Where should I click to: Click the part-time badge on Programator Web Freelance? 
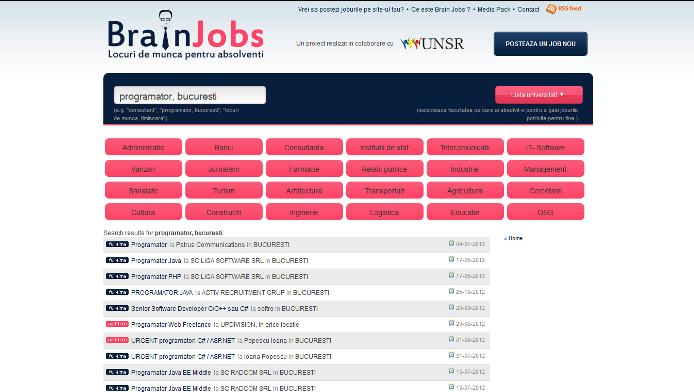tap(117, 324)
